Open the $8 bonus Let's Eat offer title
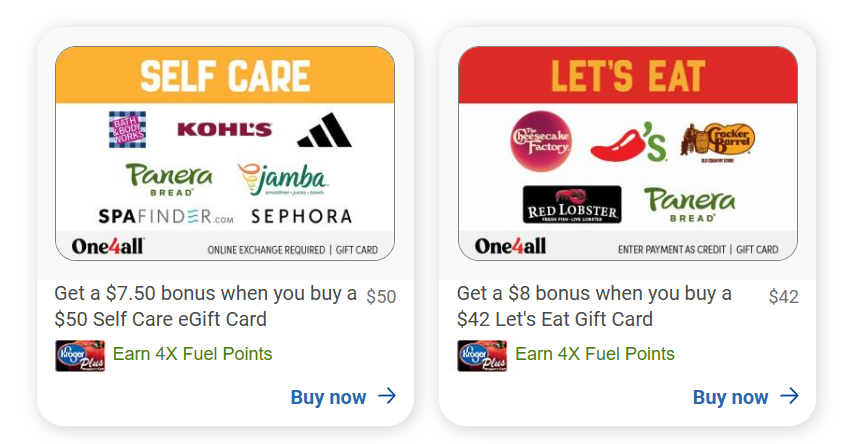Viewport: 863px width, 444px height. pos(594,306)
